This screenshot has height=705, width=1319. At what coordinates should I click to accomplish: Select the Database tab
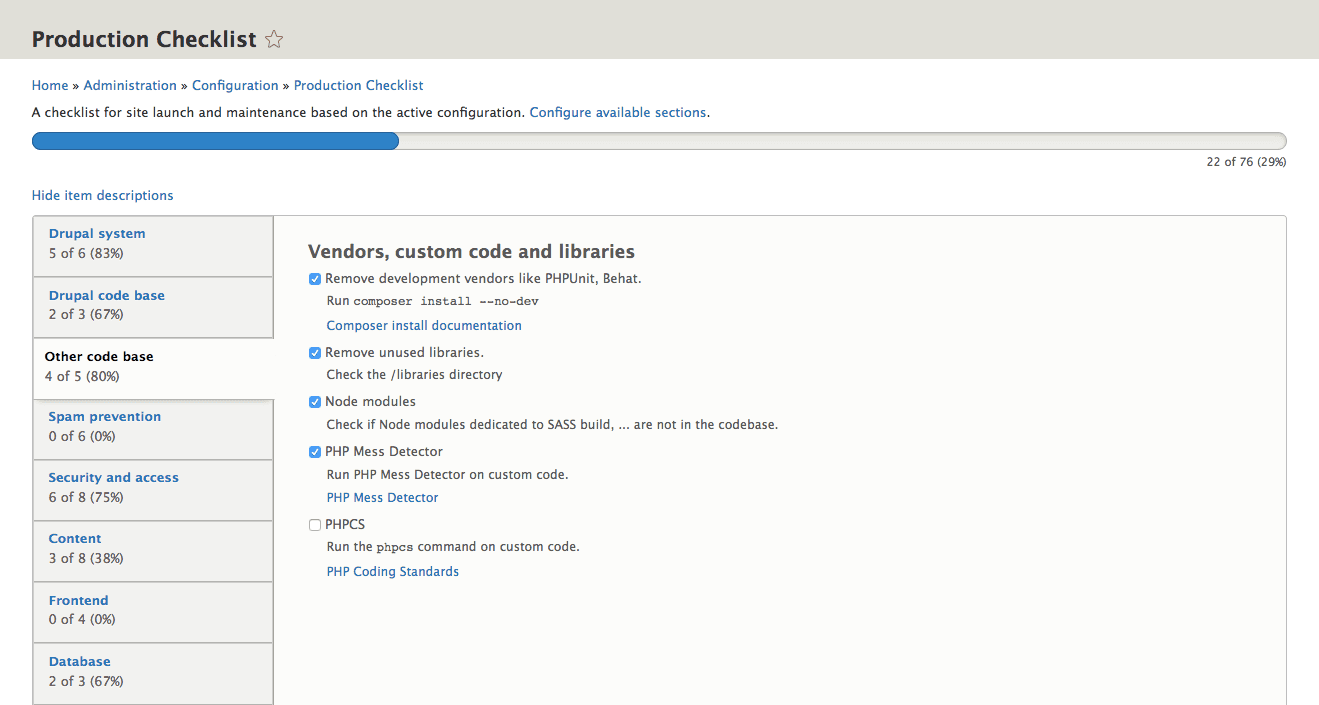[x=79, y=662]
